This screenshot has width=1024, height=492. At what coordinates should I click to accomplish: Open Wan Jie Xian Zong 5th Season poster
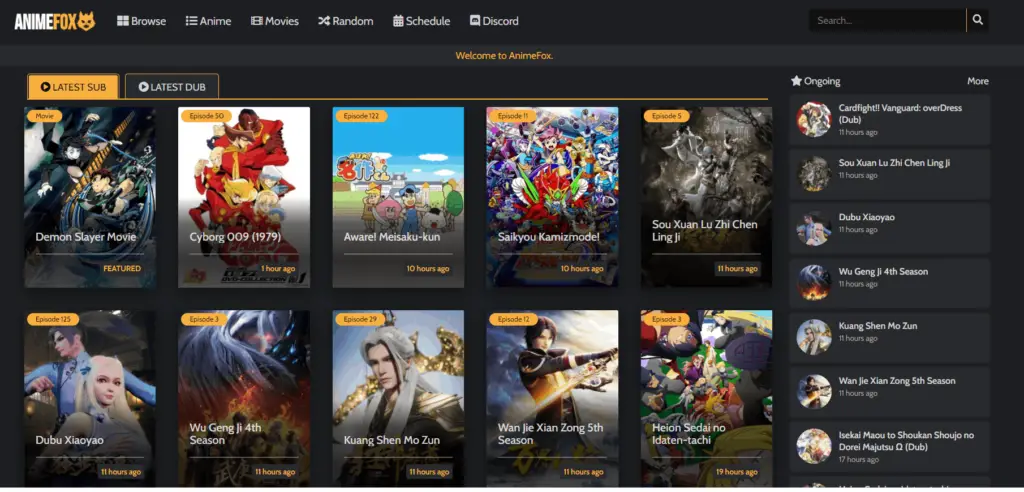coord(552,399)
